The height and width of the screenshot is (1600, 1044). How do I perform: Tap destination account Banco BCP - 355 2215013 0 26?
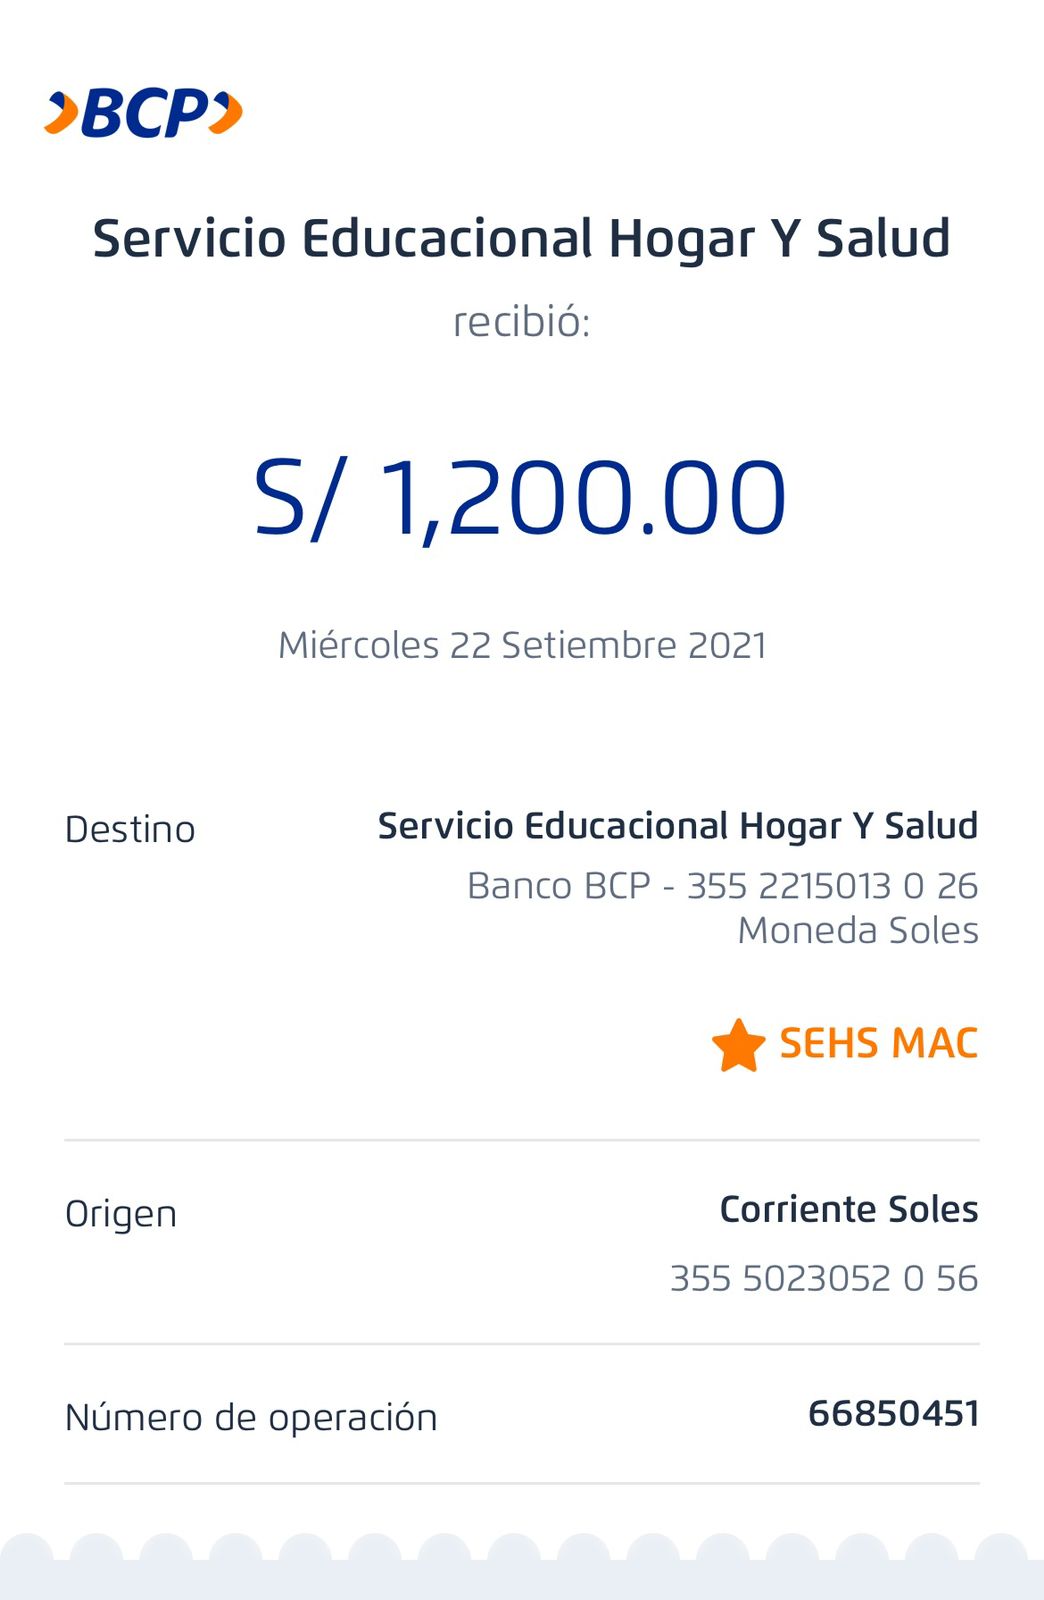722,886
